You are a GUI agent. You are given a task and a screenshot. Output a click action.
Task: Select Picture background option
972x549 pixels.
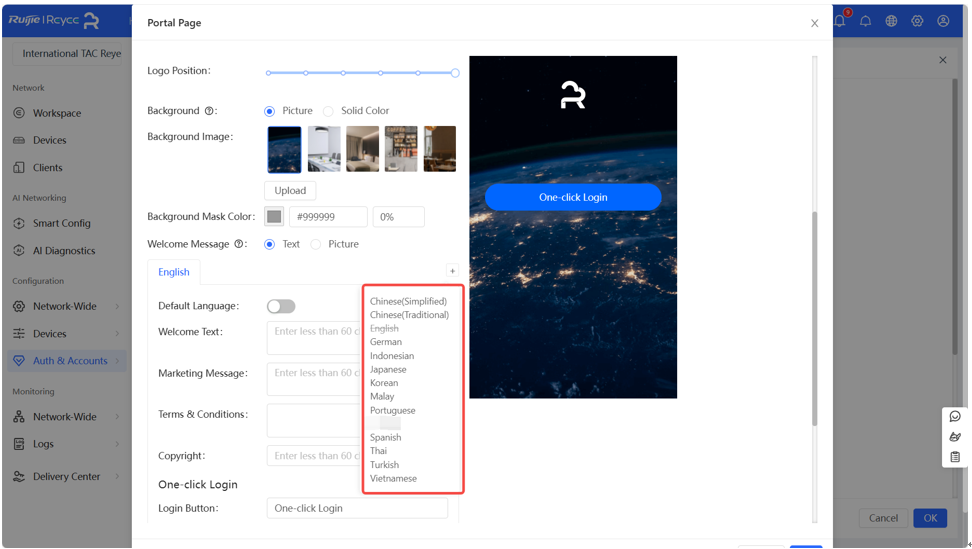pos(269,112)
